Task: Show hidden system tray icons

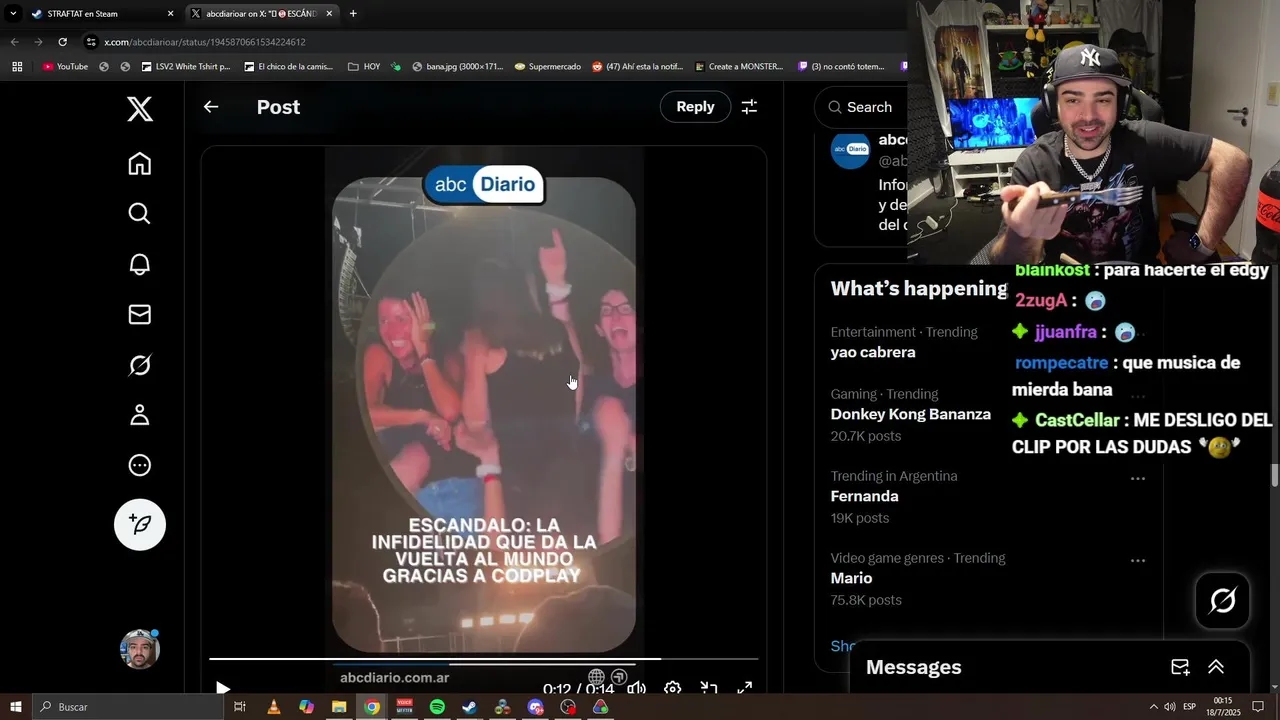Action: coord(1153,707)
